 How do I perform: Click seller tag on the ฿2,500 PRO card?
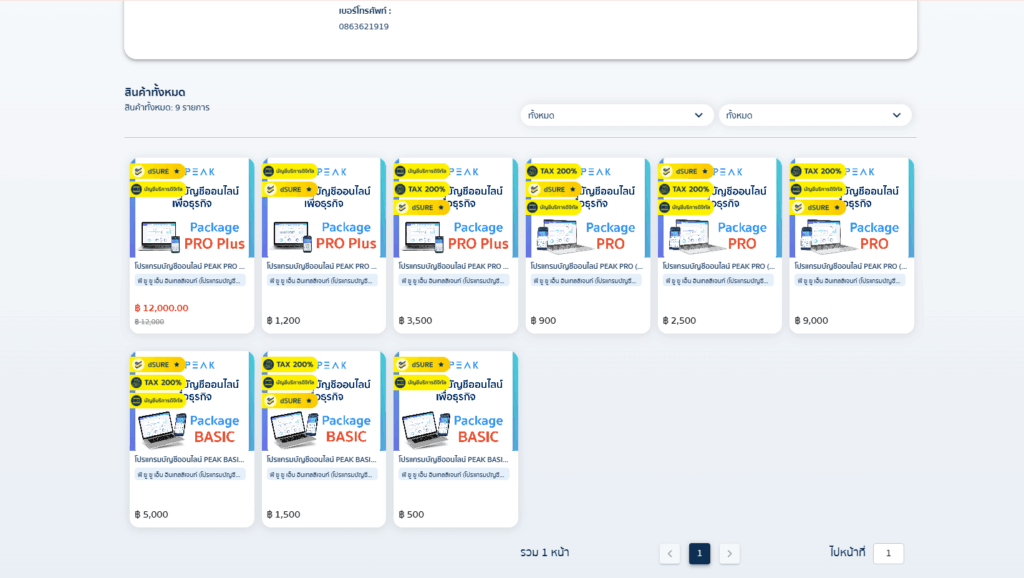719,281
